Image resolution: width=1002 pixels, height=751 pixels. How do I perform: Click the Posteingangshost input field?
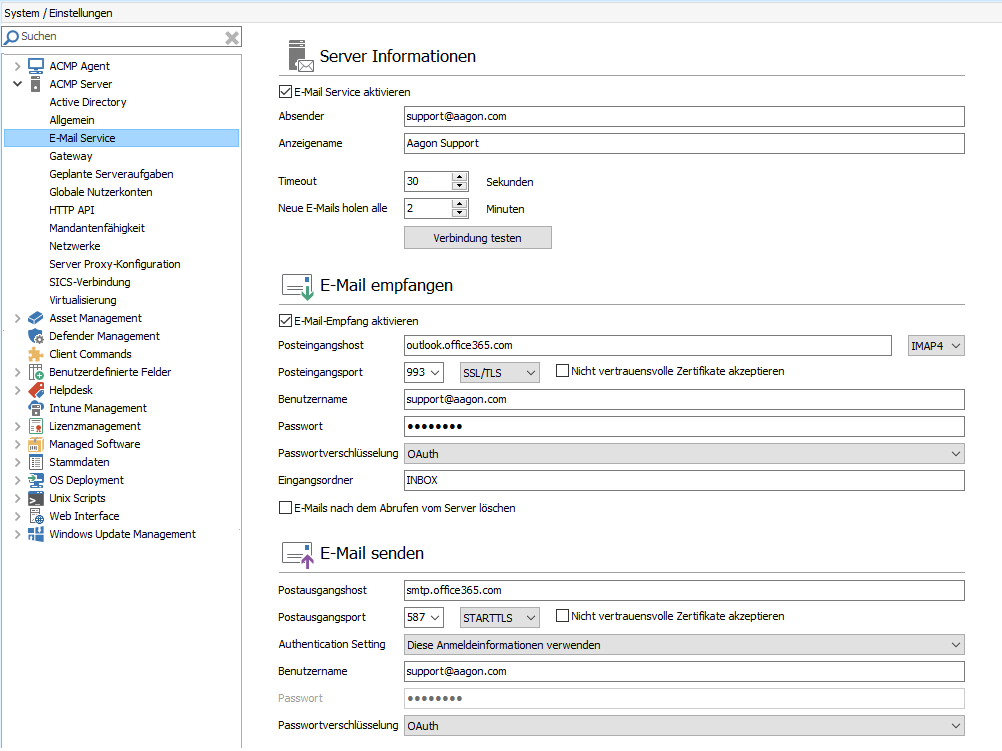tap(646, 345)
